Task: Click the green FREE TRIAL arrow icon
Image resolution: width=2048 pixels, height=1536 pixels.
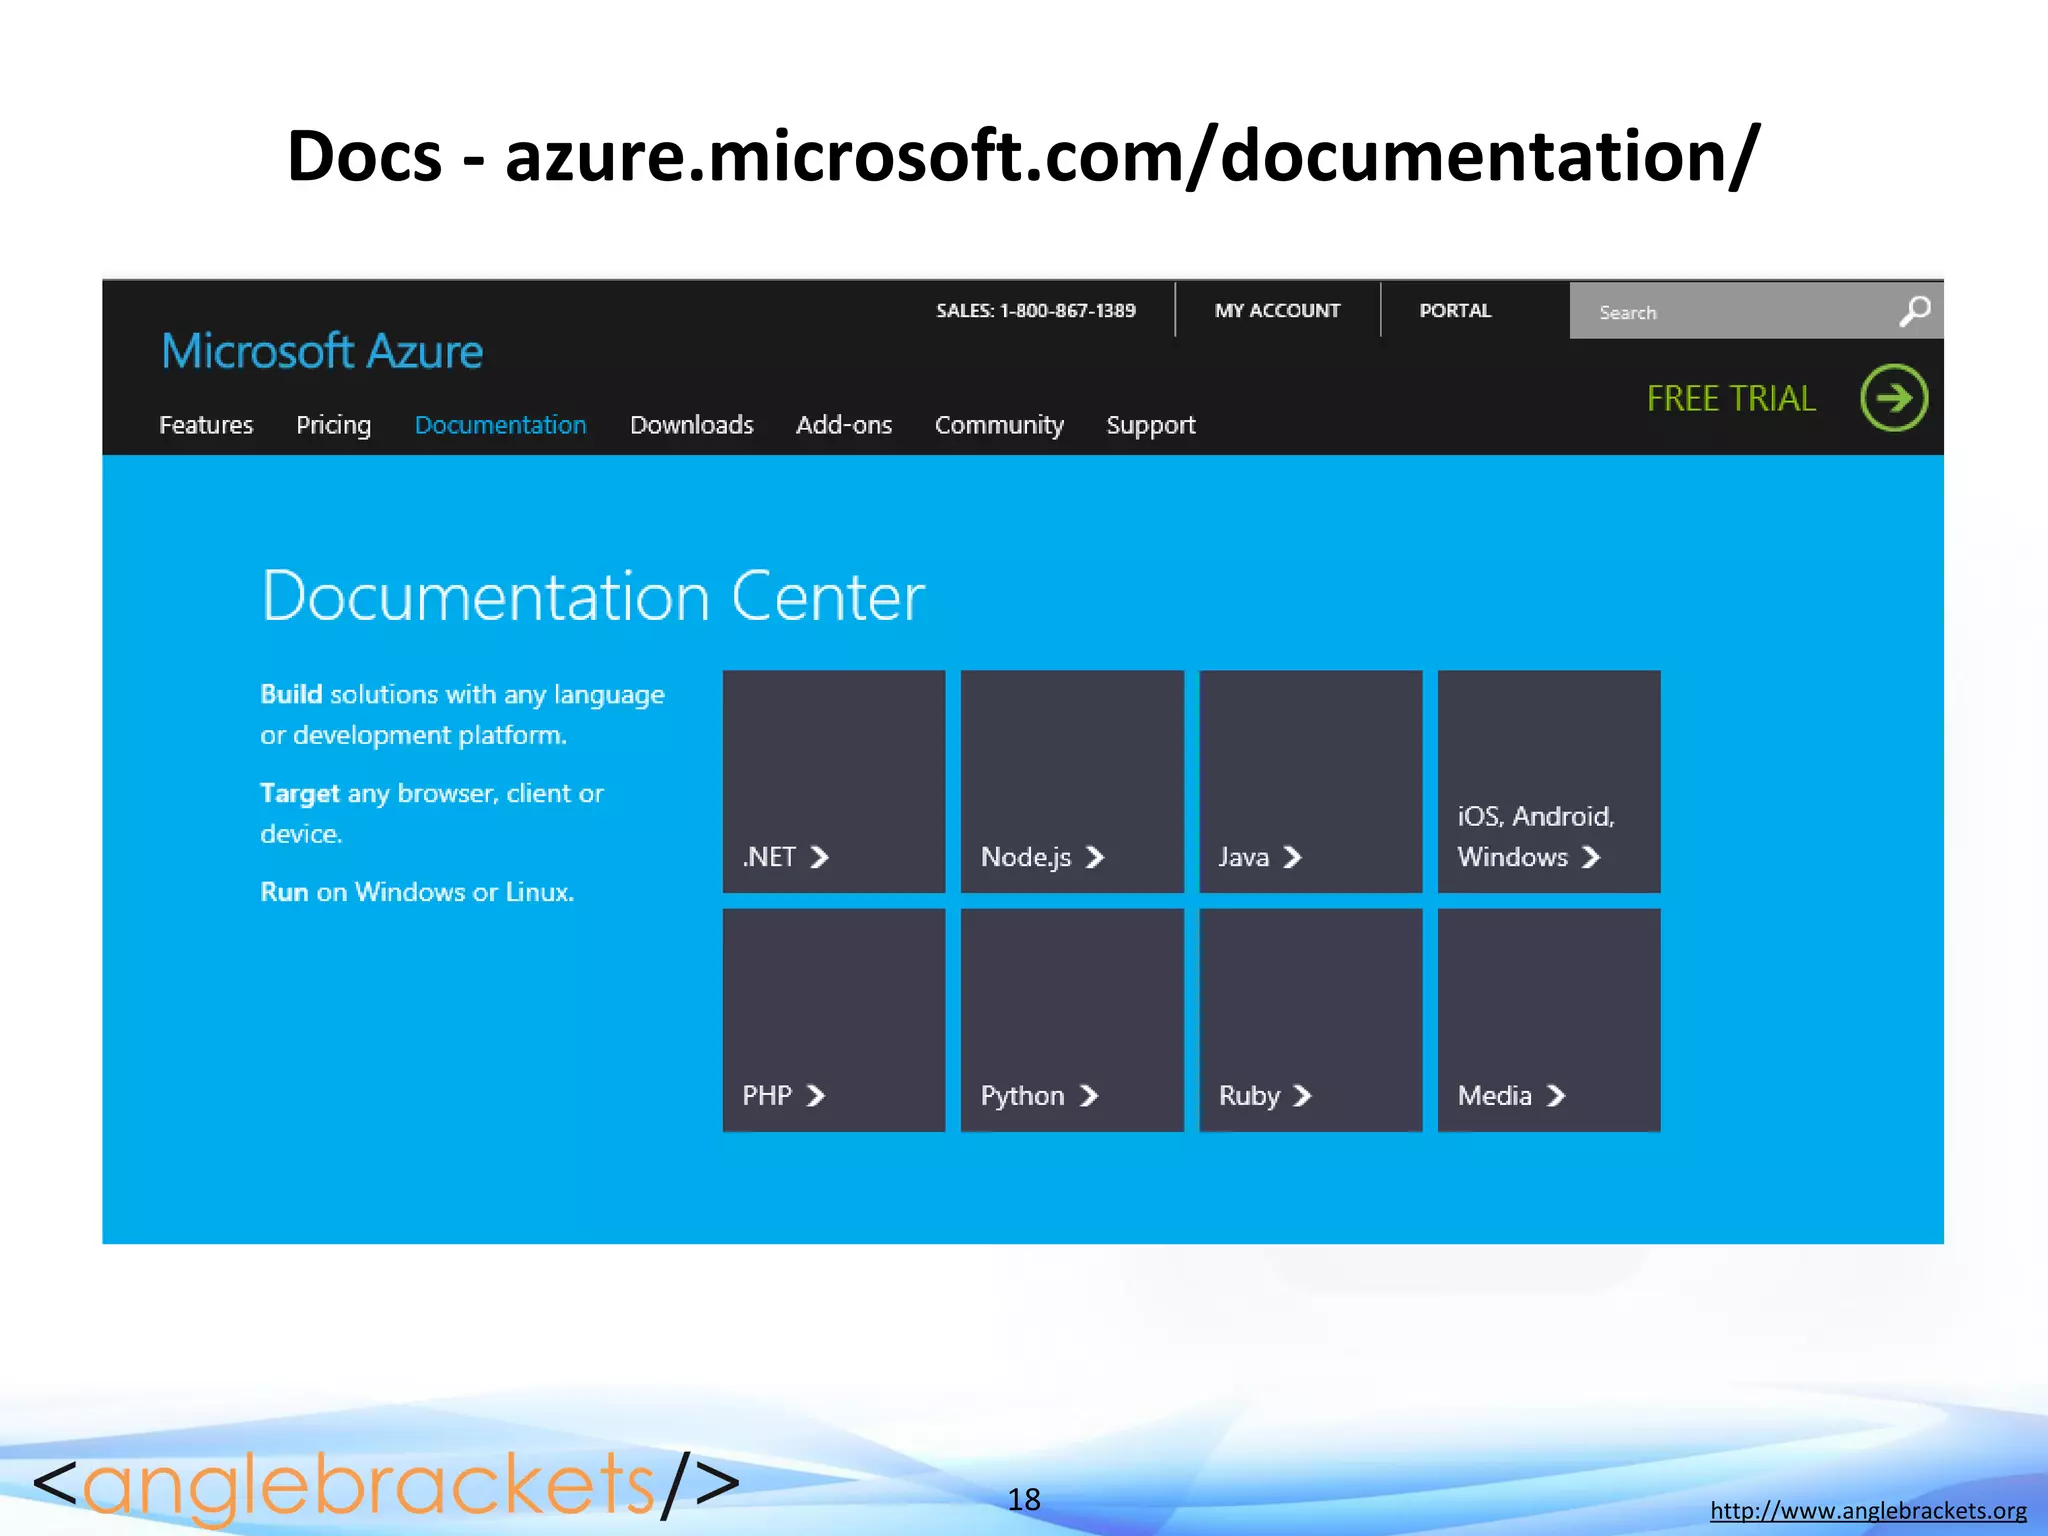Action: point(1894,398)
